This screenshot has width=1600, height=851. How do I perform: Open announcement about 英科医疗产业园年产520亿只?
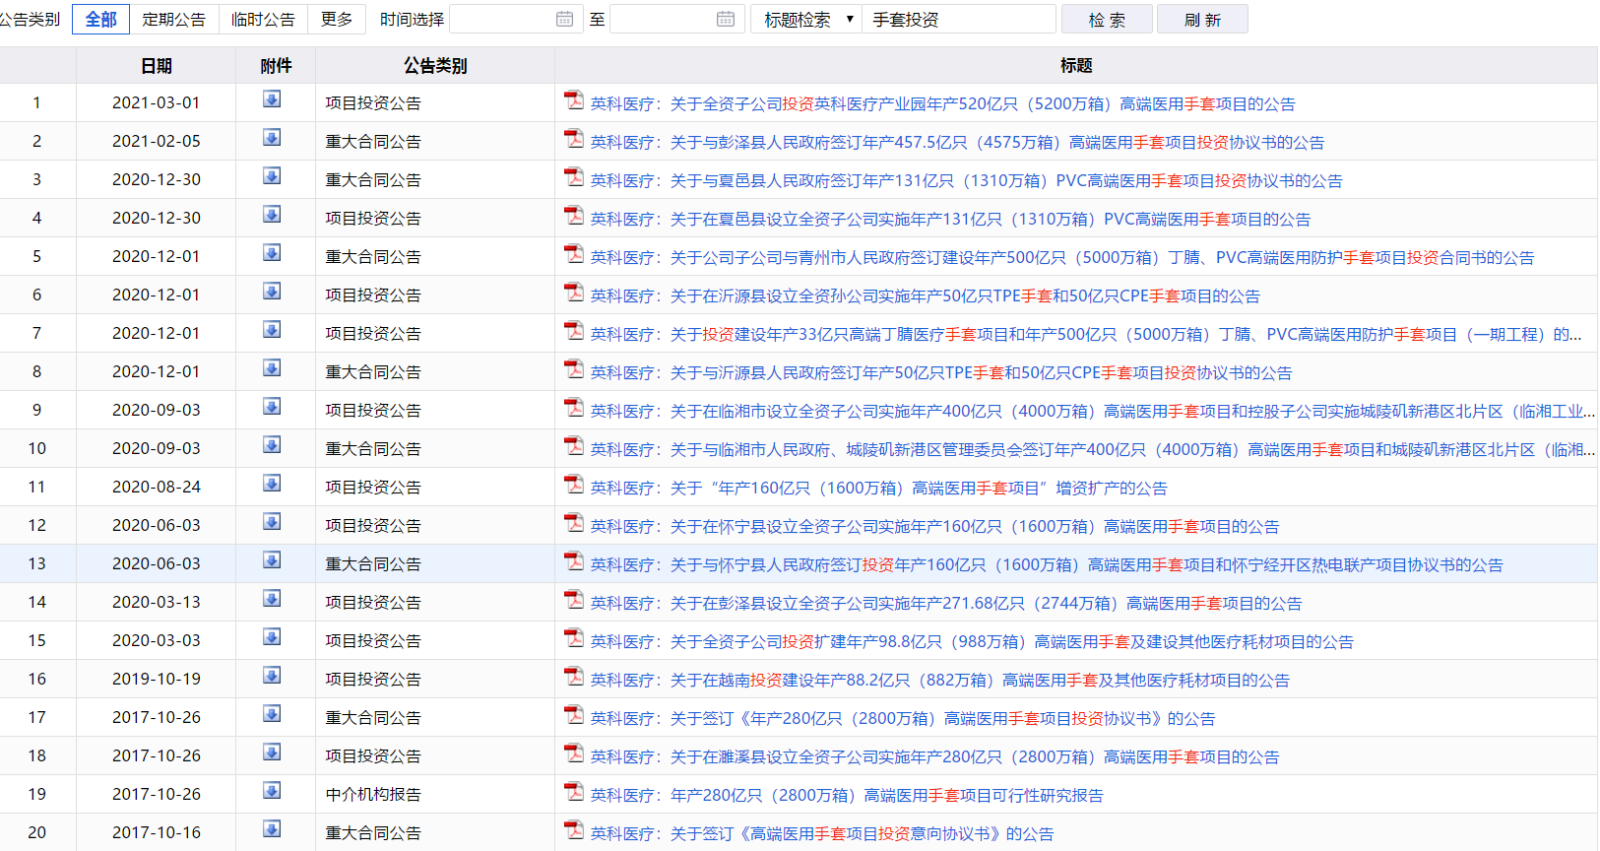[942, 104]
